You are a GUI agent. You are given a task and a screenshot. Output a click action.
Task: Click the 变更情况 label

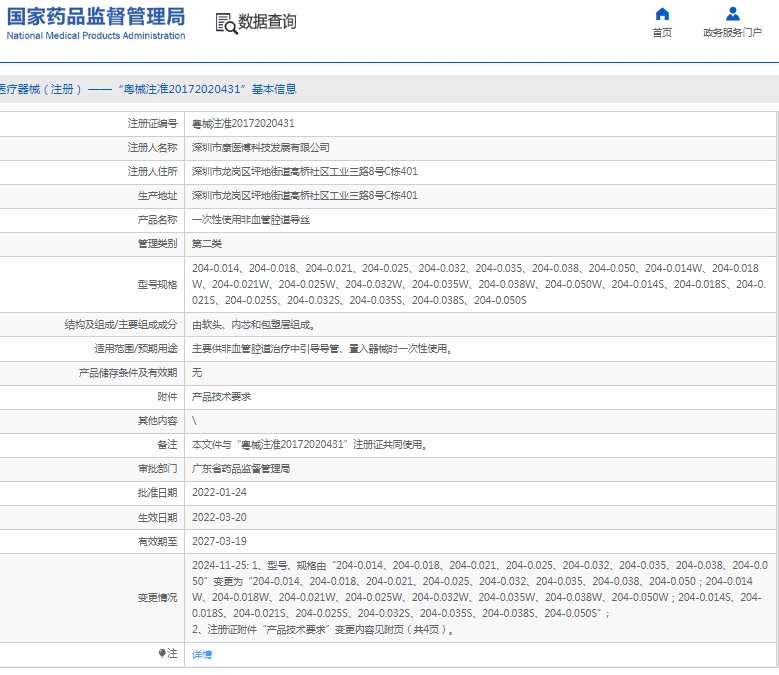pos(157,598)
